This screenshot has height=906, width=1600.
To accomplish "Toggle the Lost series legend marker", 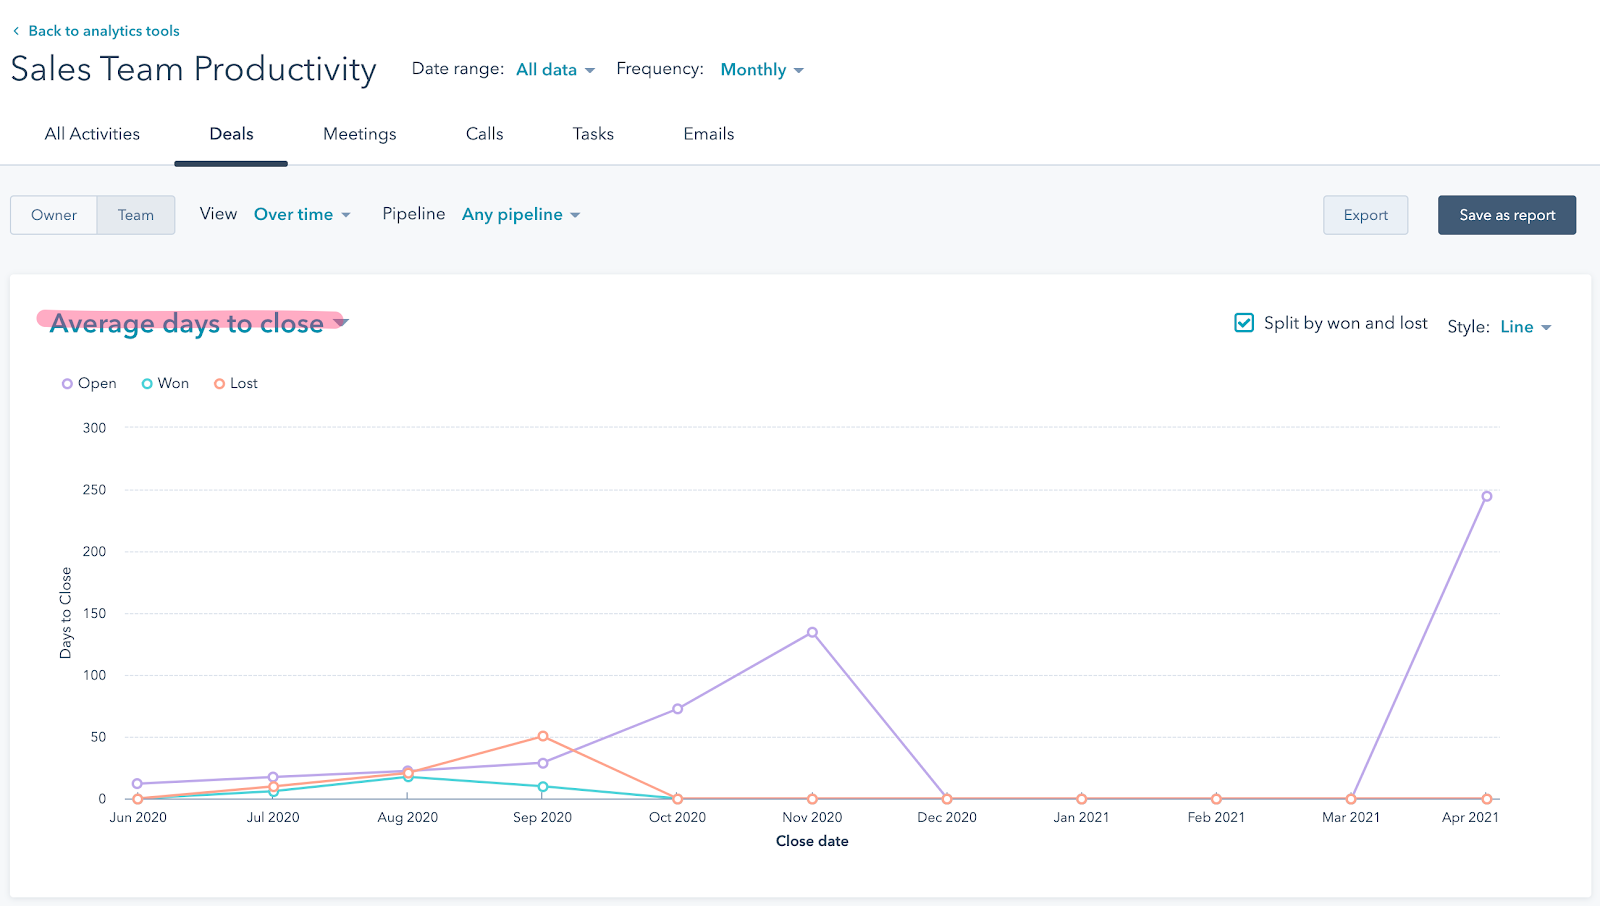I will click(x=219, y=384).
